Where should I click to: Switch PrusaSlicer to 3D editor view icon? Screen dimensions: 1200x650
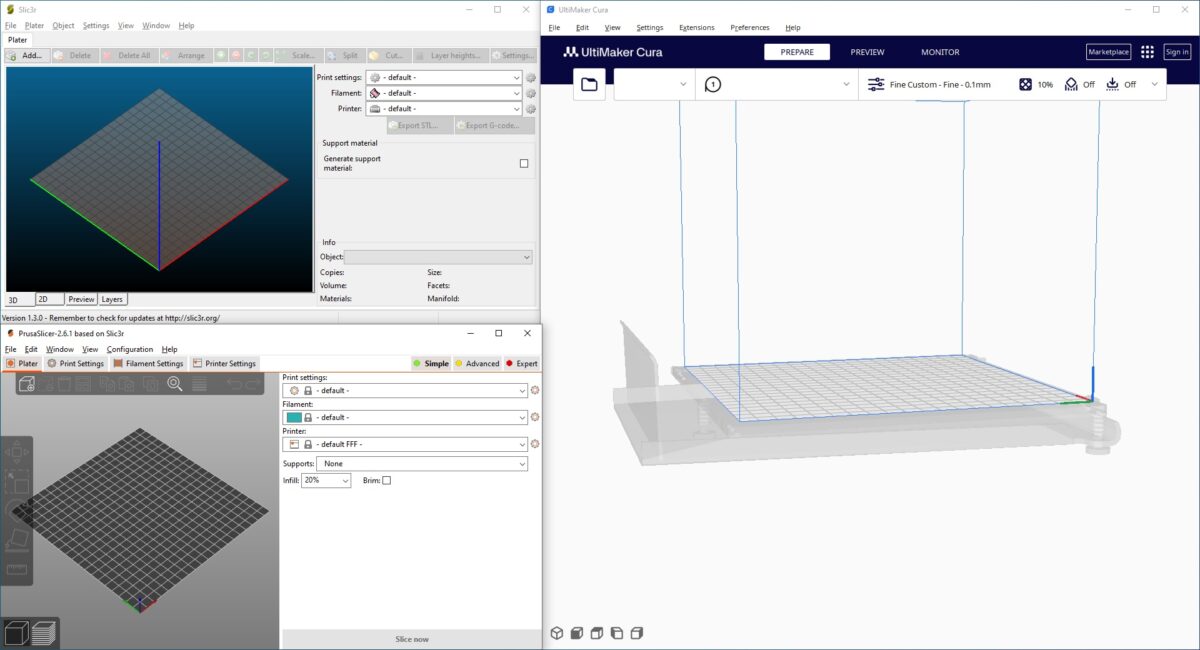(x=16, y=633)
